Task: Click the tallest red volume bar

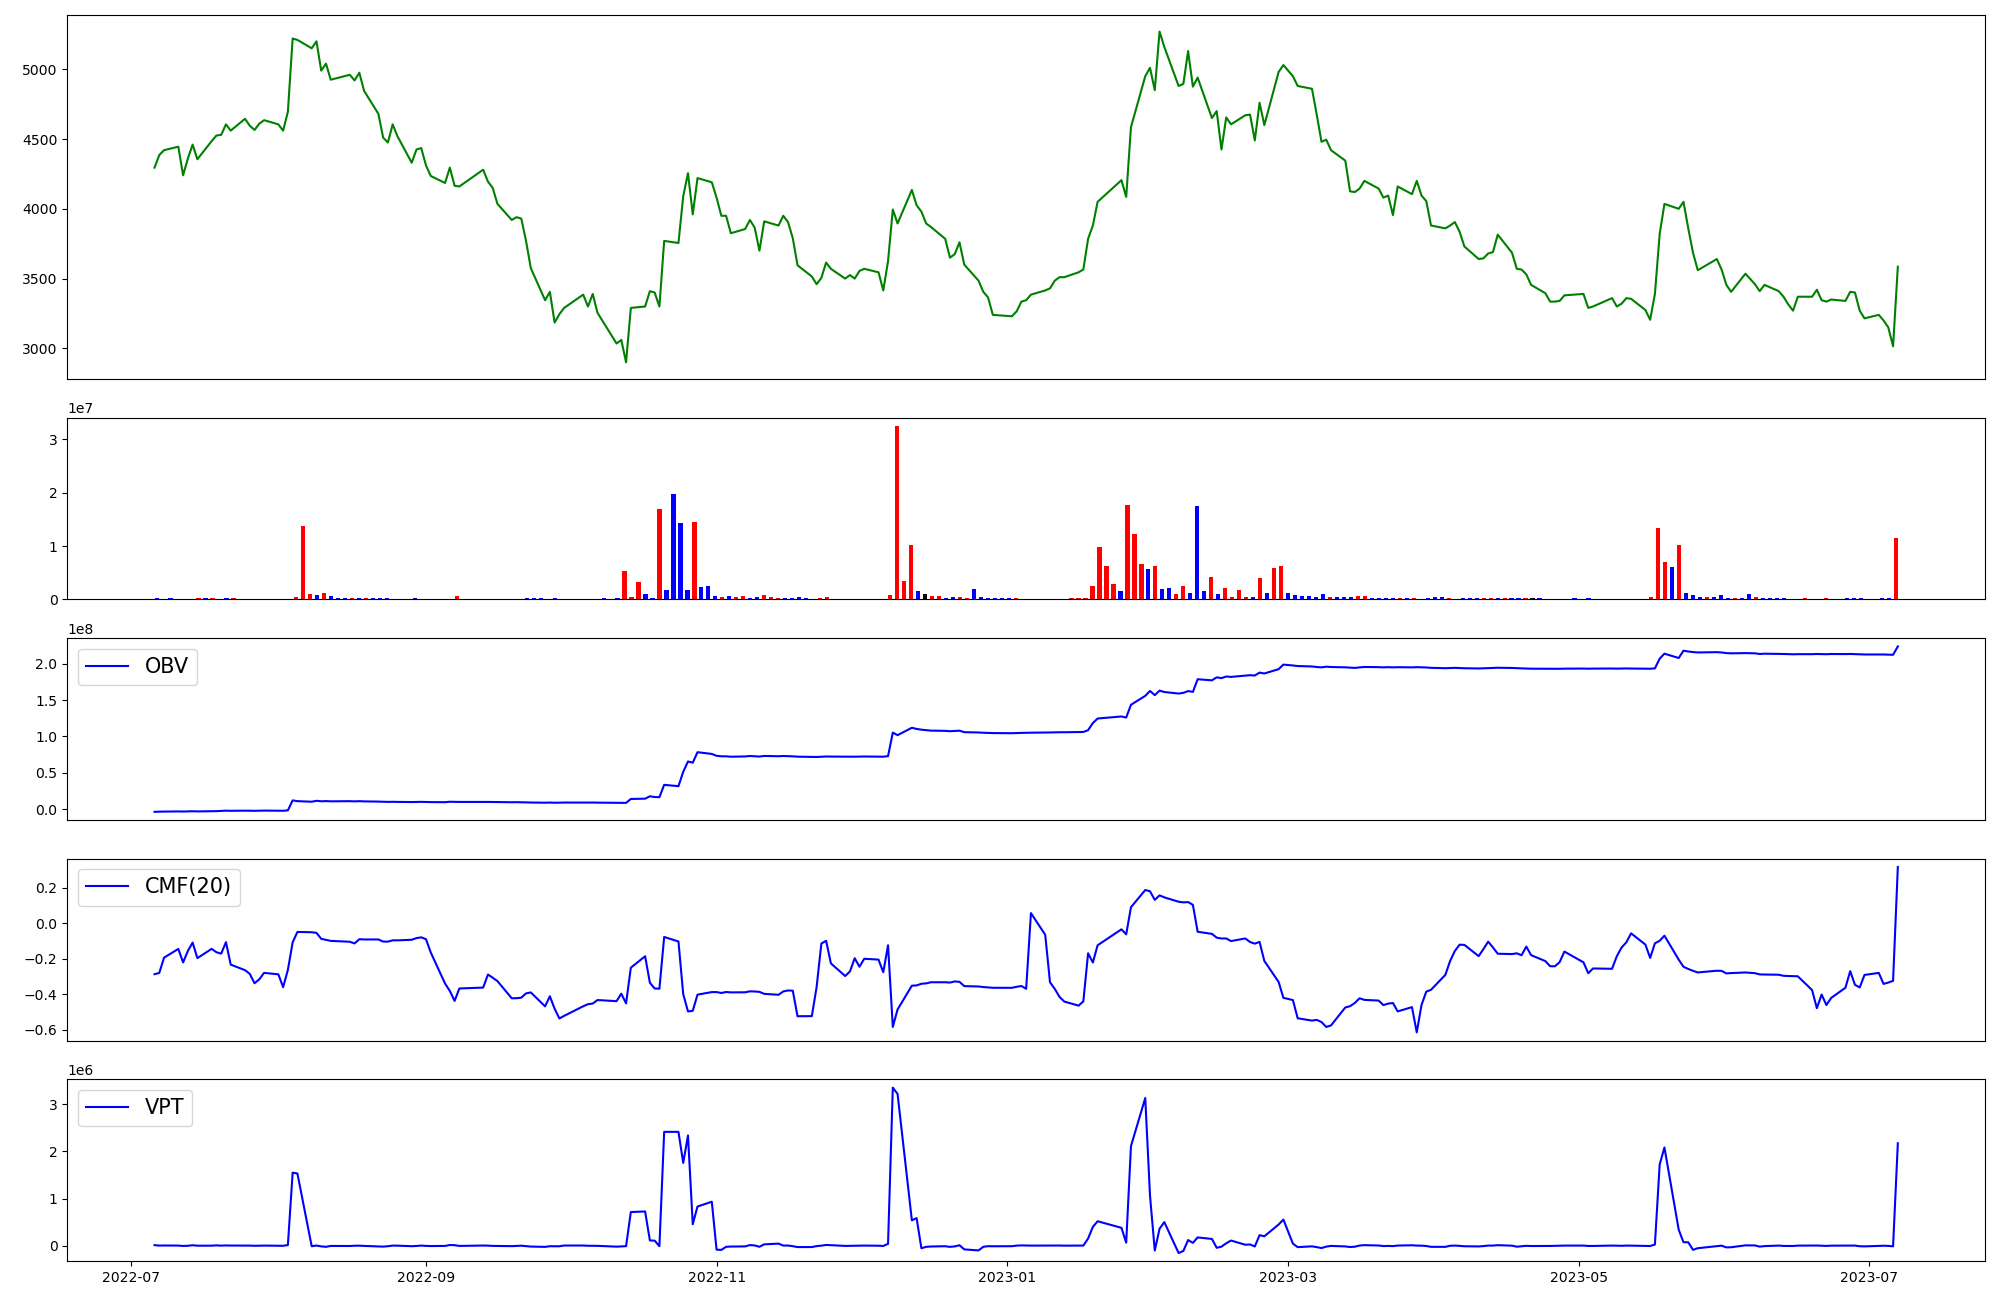Action: click(x=897, y=512)
